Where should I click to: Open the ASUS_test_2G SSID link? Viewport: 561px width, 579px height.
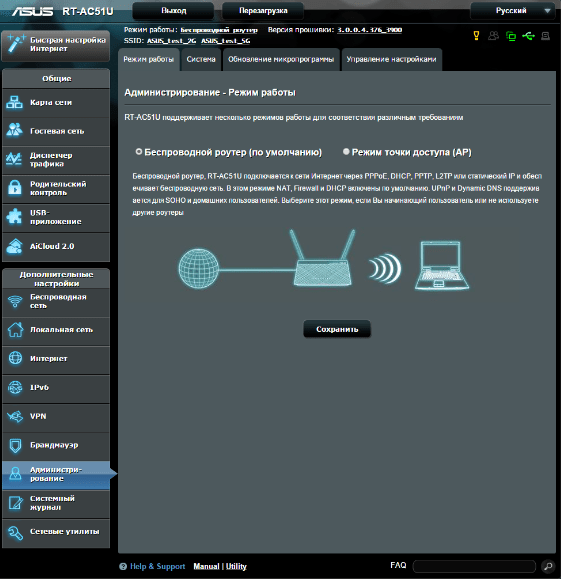[x=171, y=41]
